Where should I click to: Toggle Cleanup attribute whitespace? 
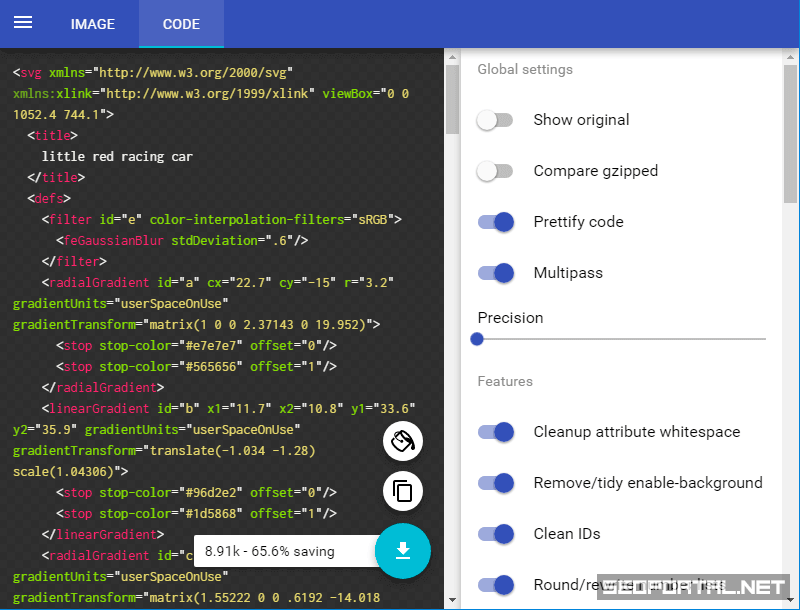[x=496, y=432]
